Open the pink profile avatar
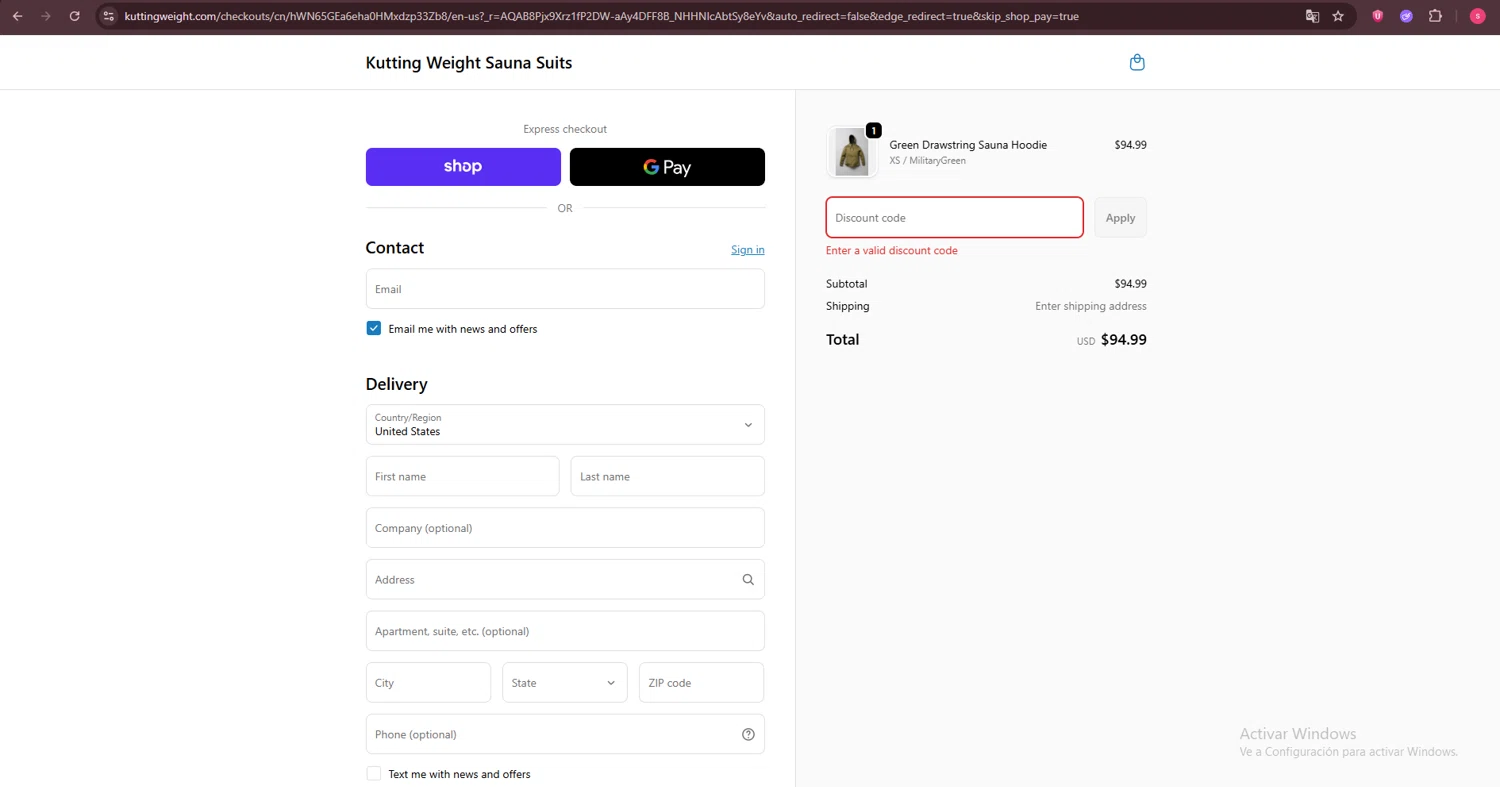The height and width of the screenshot is (787, 1500). click(x=1477, y=16)
